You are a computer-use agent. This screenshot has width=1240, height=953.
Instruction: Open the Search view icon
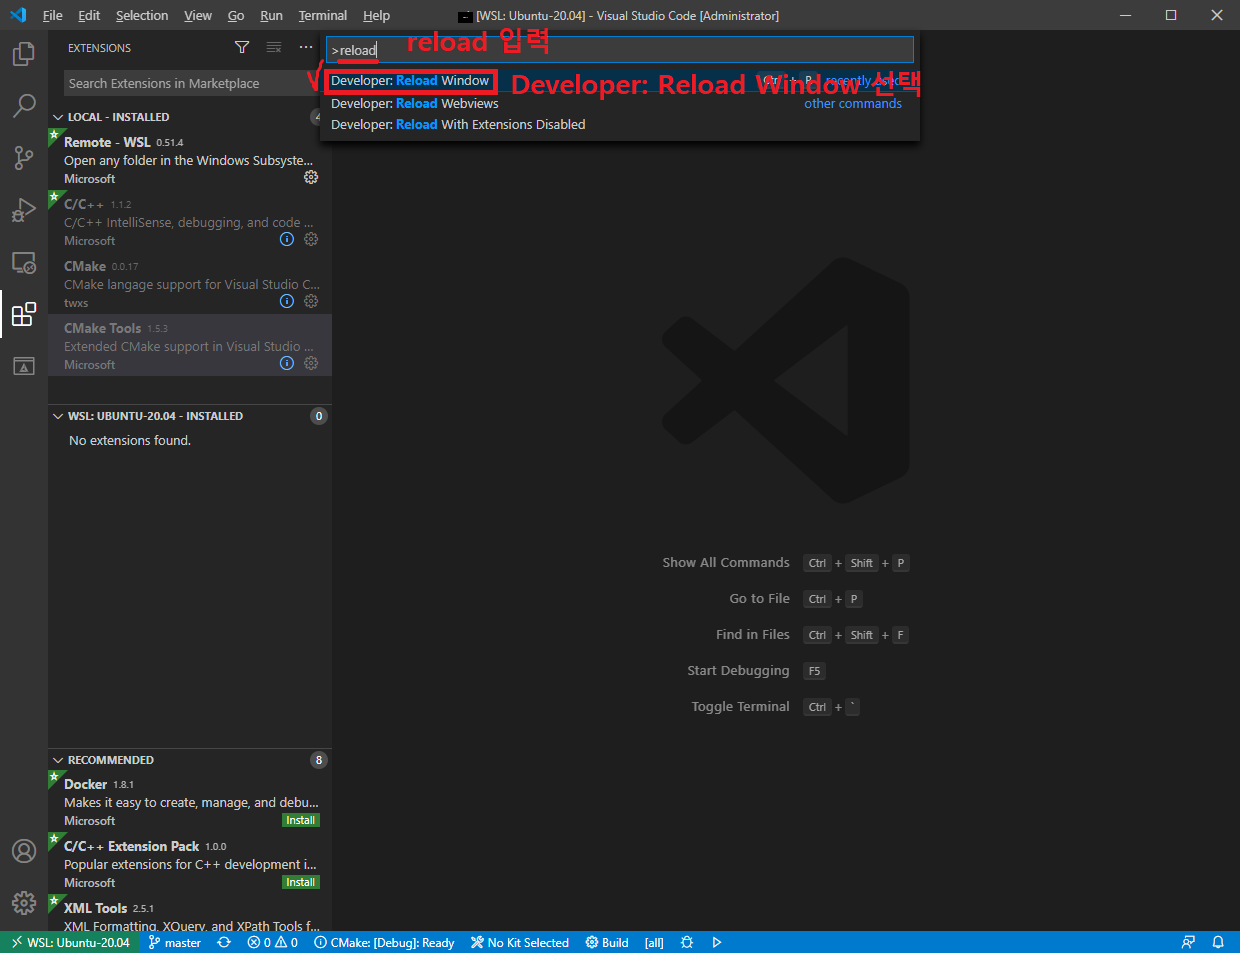pos(24,106)
